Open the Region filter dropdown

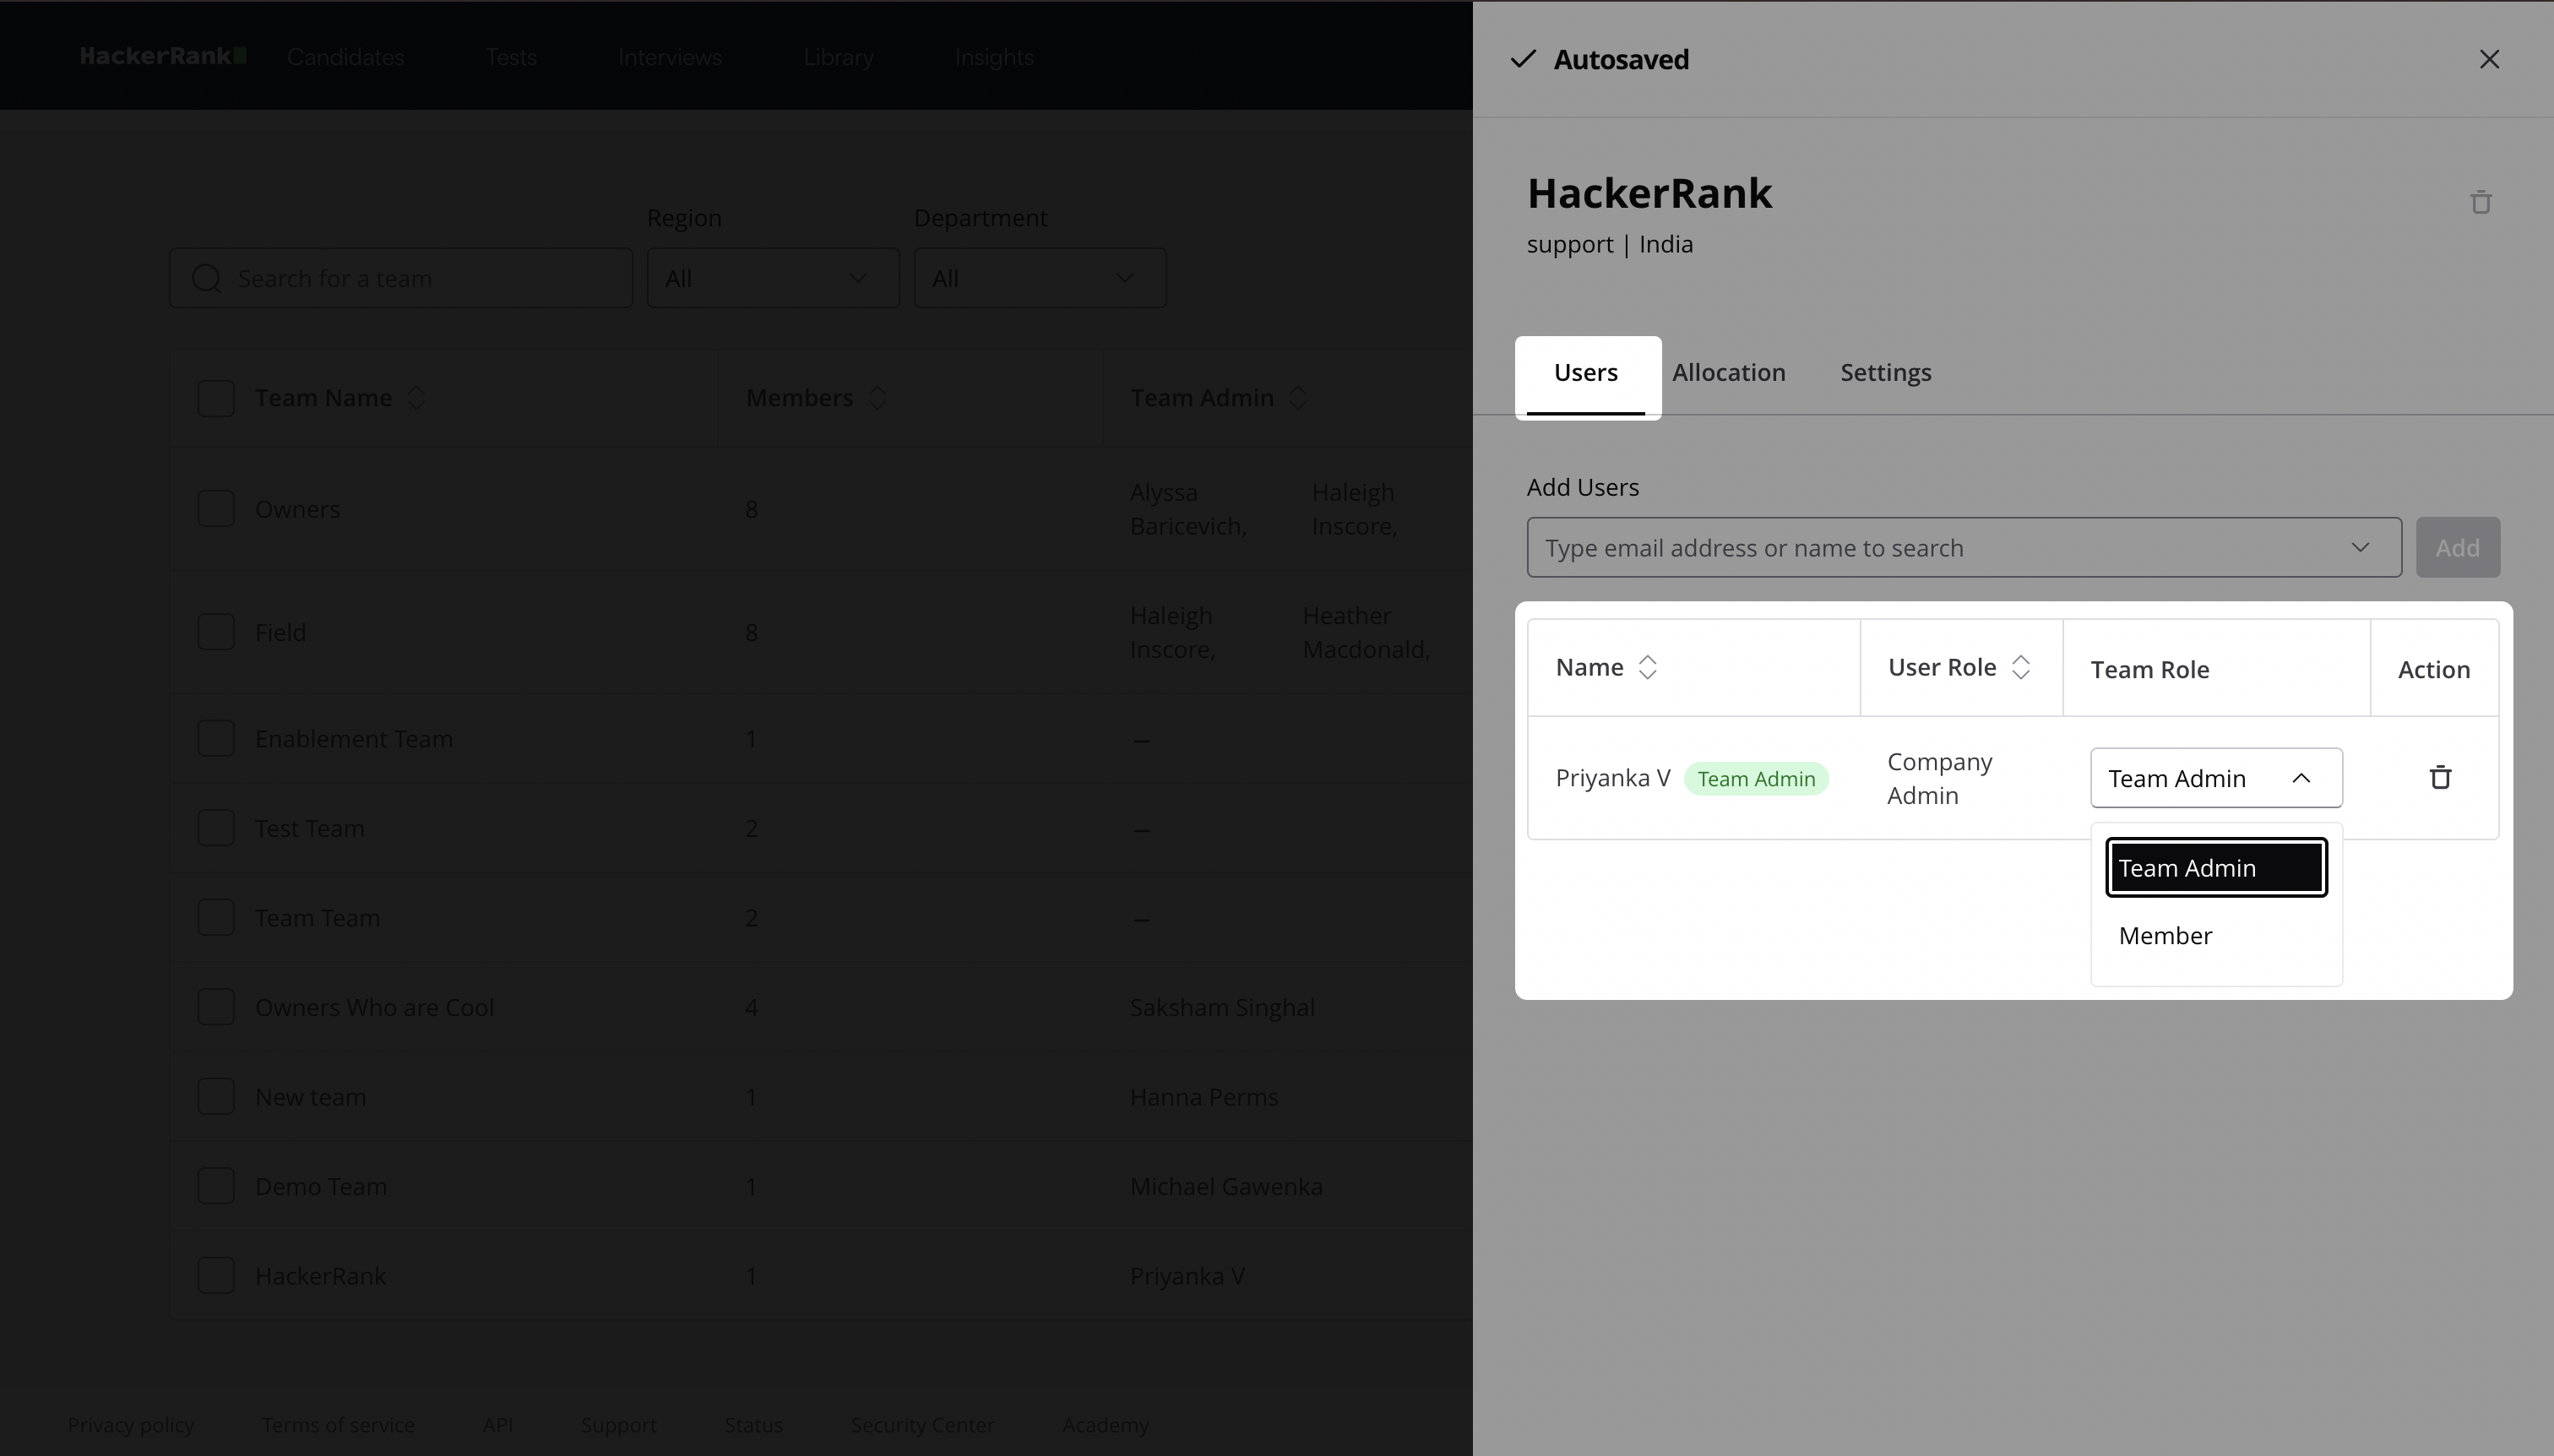pyautogui.click(x=772, y=279)
